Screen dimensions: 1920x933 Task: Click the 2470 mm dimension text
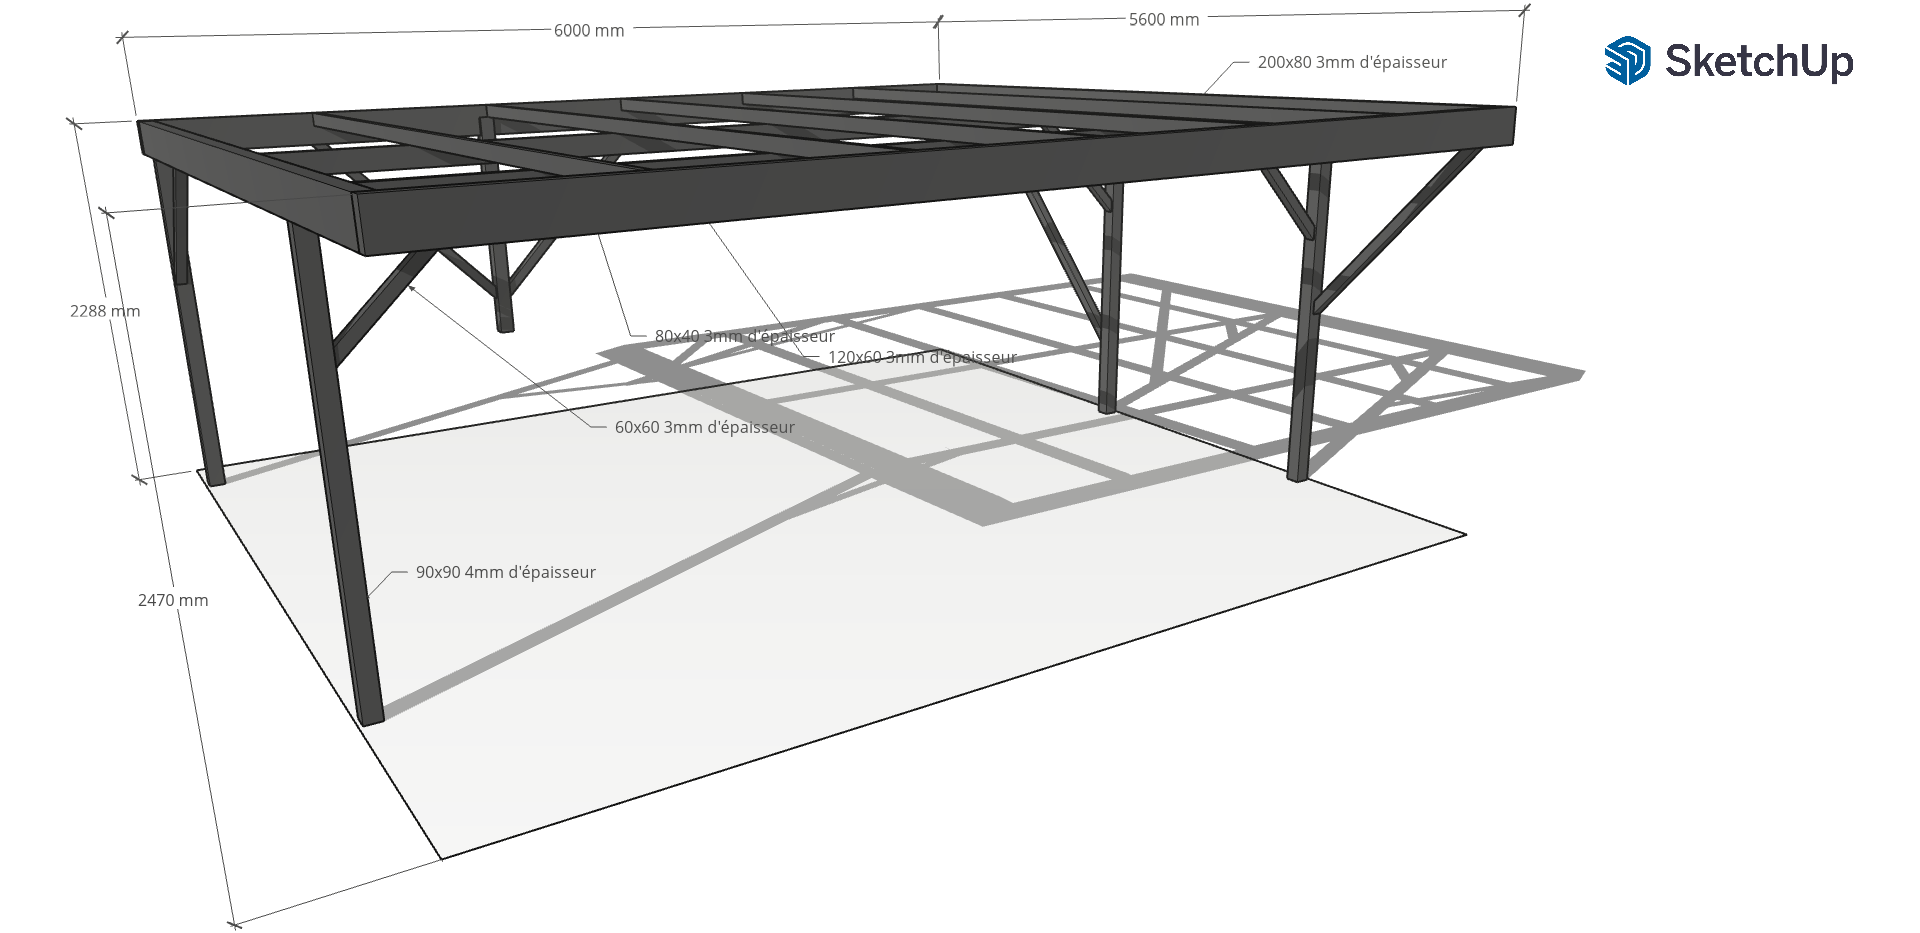click(173, 600)
